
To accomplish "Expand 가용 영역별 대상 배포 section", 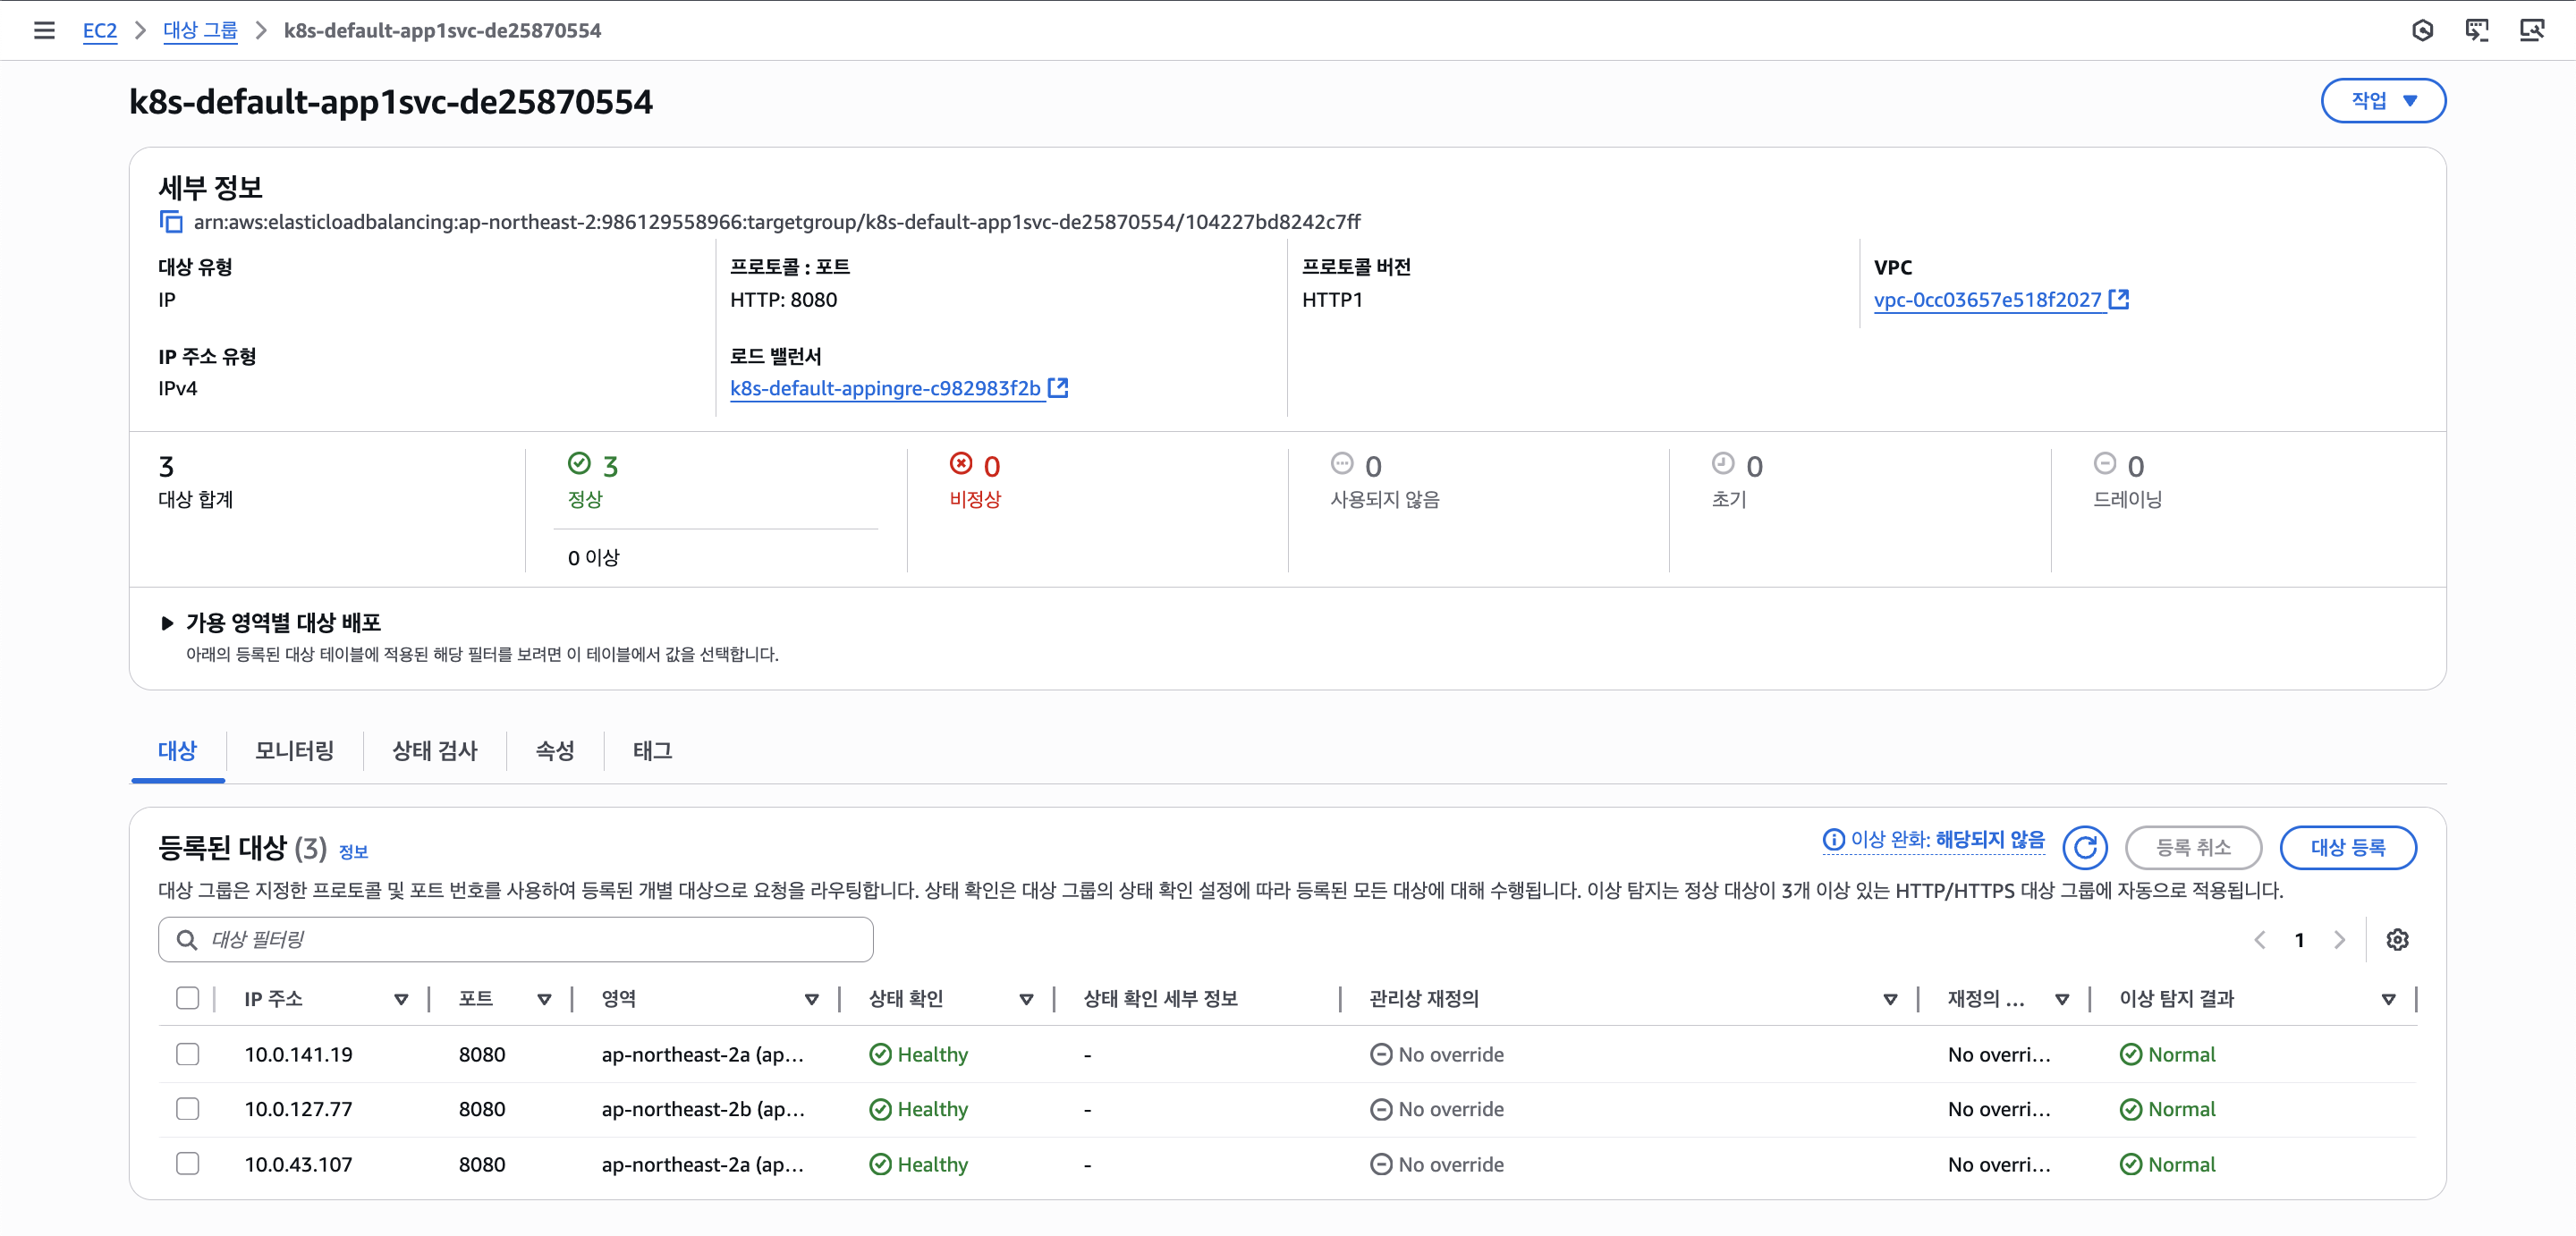I will (167, 622).
